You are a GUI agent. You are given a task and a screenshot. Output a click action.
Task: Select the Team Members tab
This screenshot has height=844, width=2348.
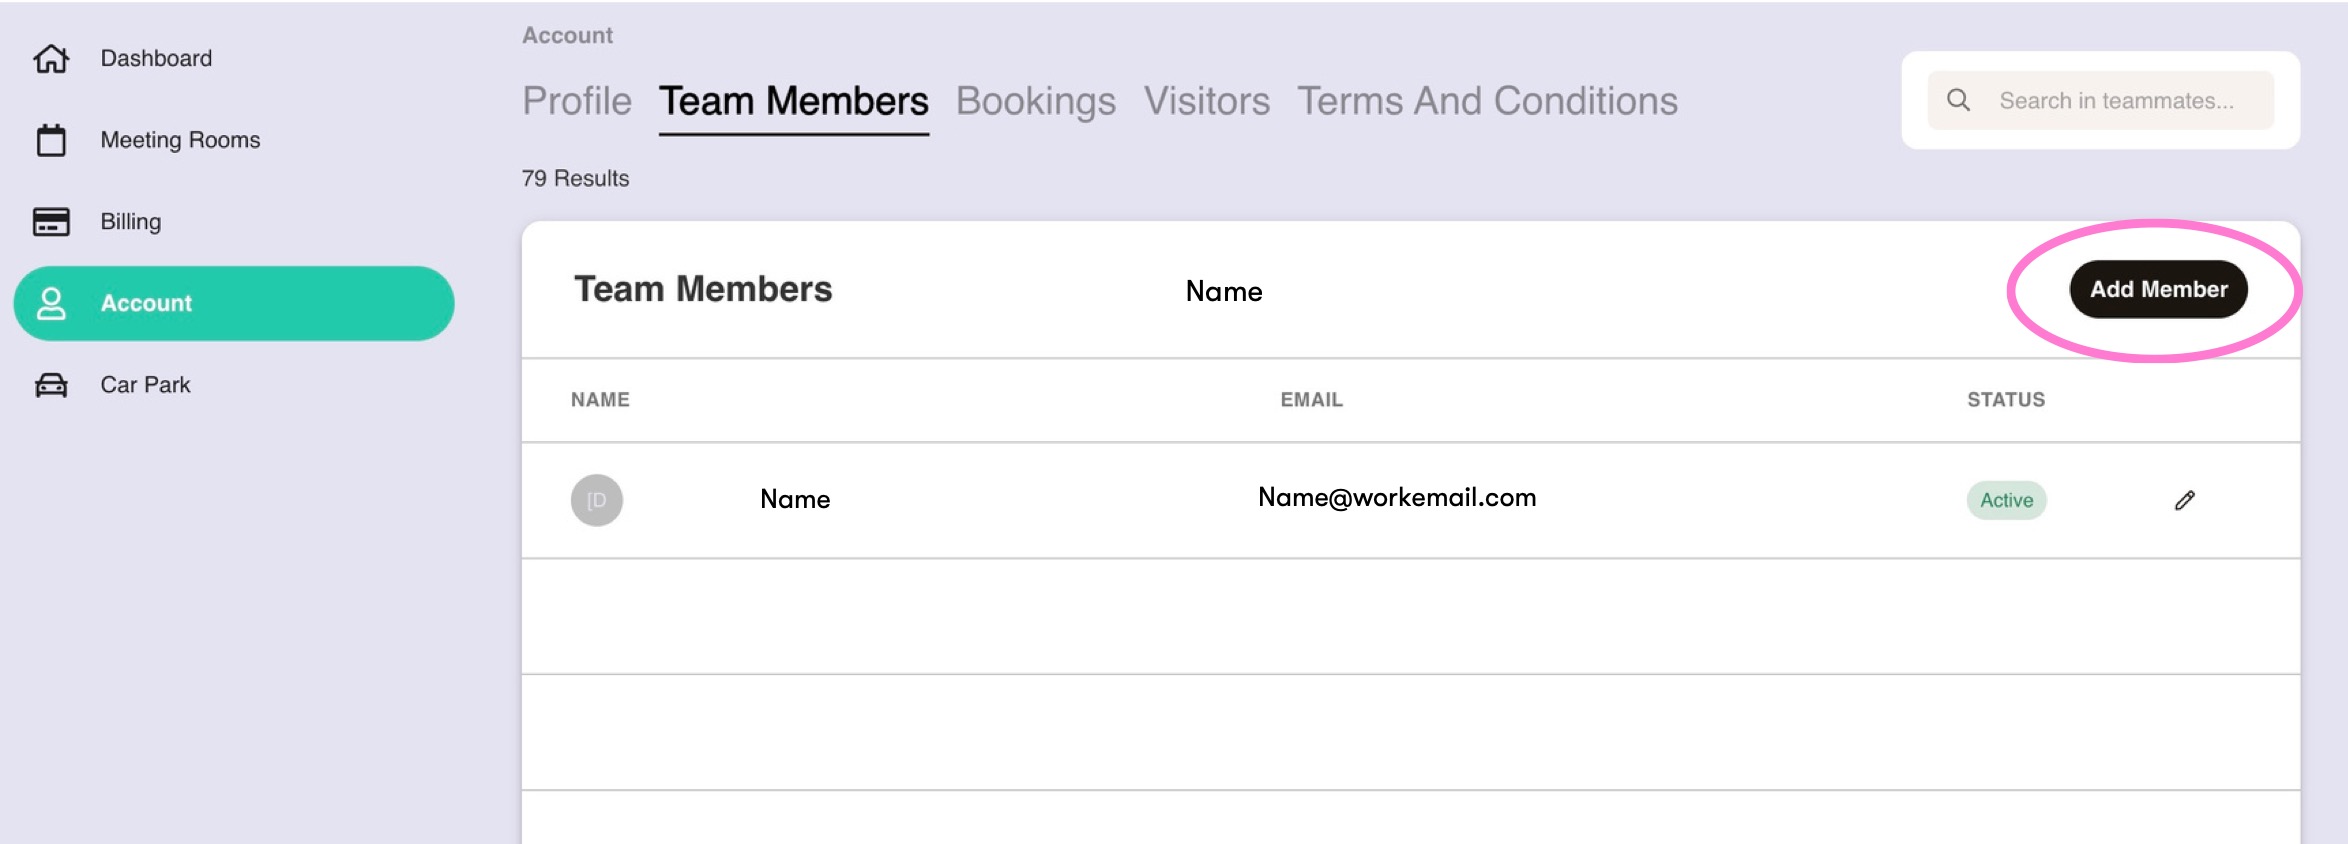point(793,101)
